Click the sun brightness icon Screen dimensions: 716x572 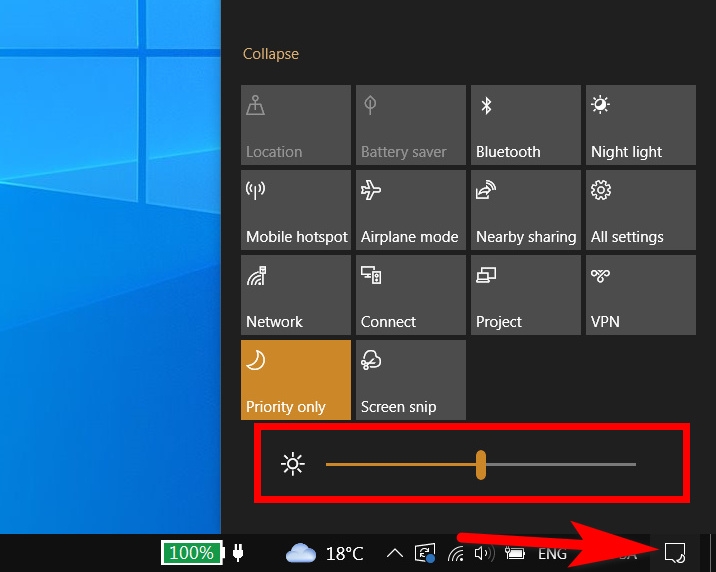tap(293, 464)
